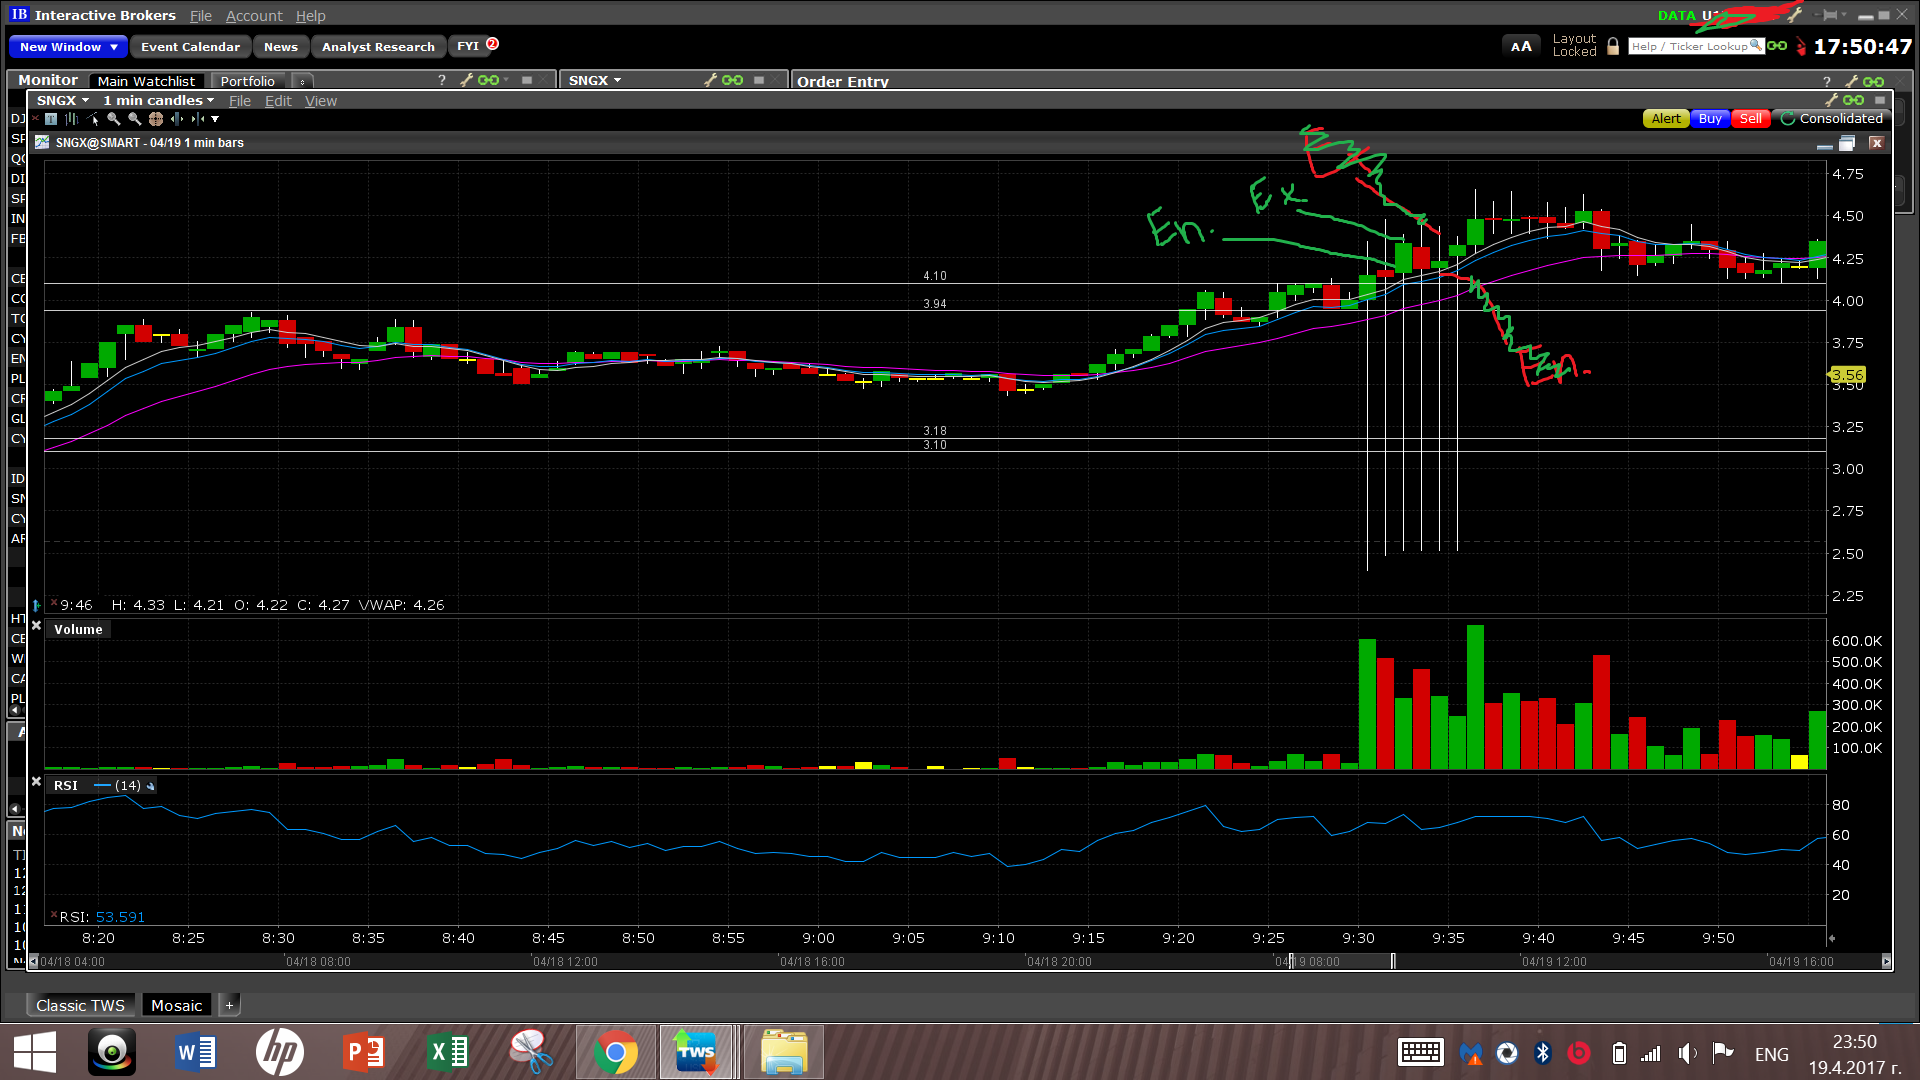This screenshot has height=1080, width=1920.
Task: Open TWS app from Windows taskbar
Action: click(x=696, y=1052)
